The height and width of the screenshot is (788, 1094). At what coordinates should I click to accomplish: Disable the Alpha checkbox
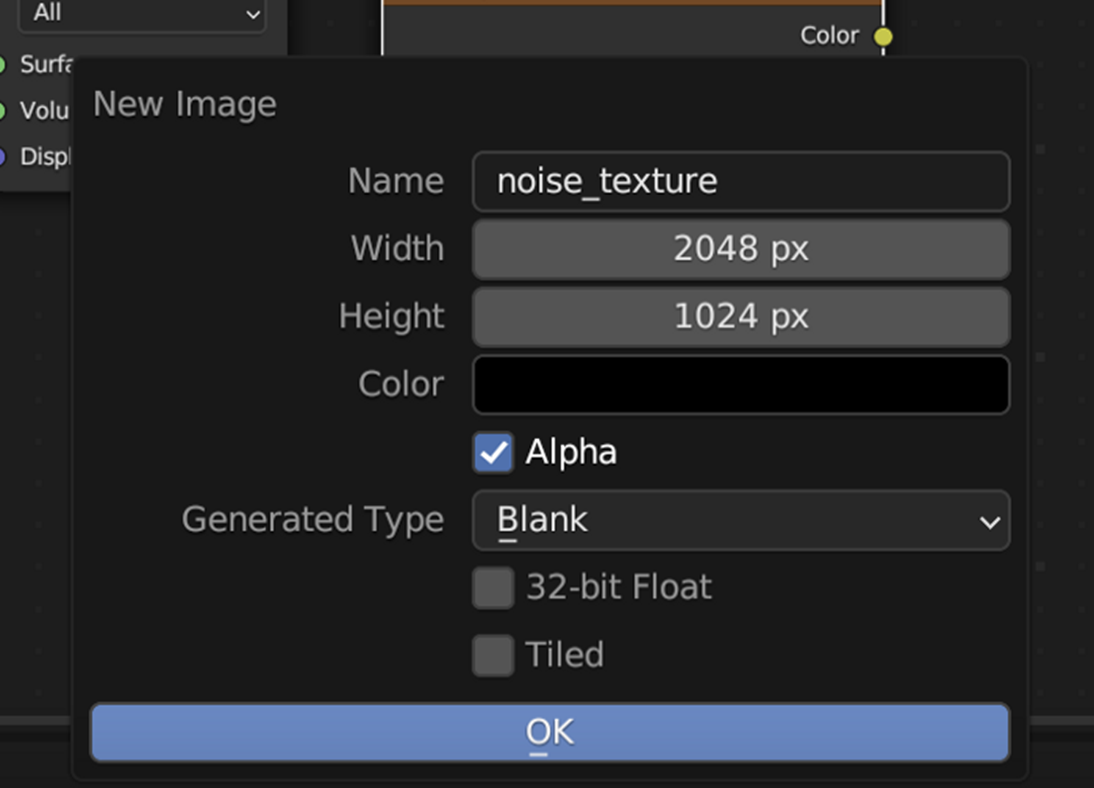coord(492,452)
